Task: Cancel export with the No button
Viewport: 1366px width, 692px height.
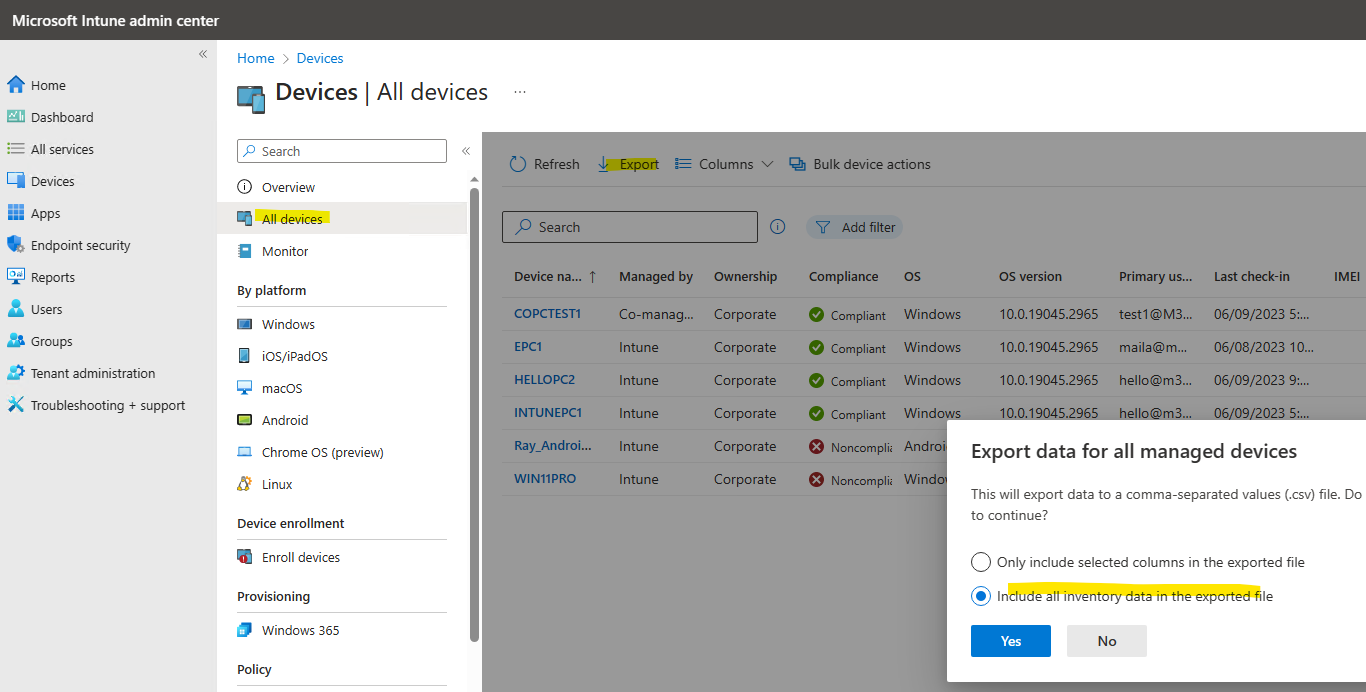Action: pyautogui.click(x=1107, y=641)
